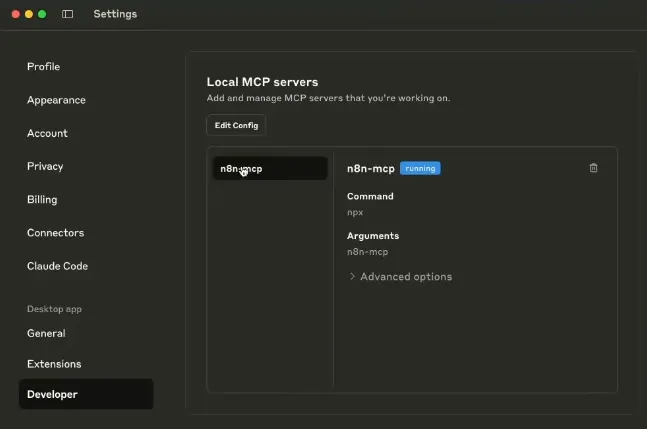
Task: Open the Profile settings section
Action: [44, 66]
